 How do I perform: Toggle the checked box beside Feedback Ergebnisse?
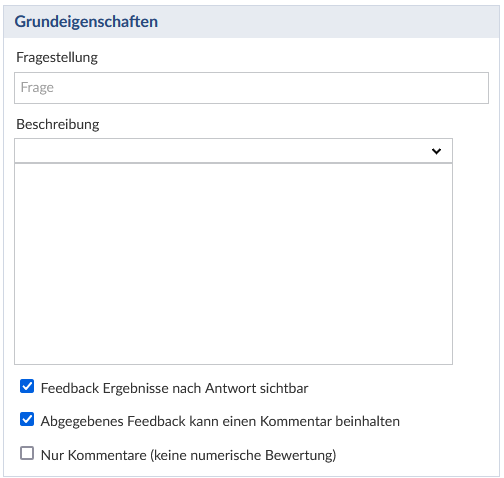point(27,386)
